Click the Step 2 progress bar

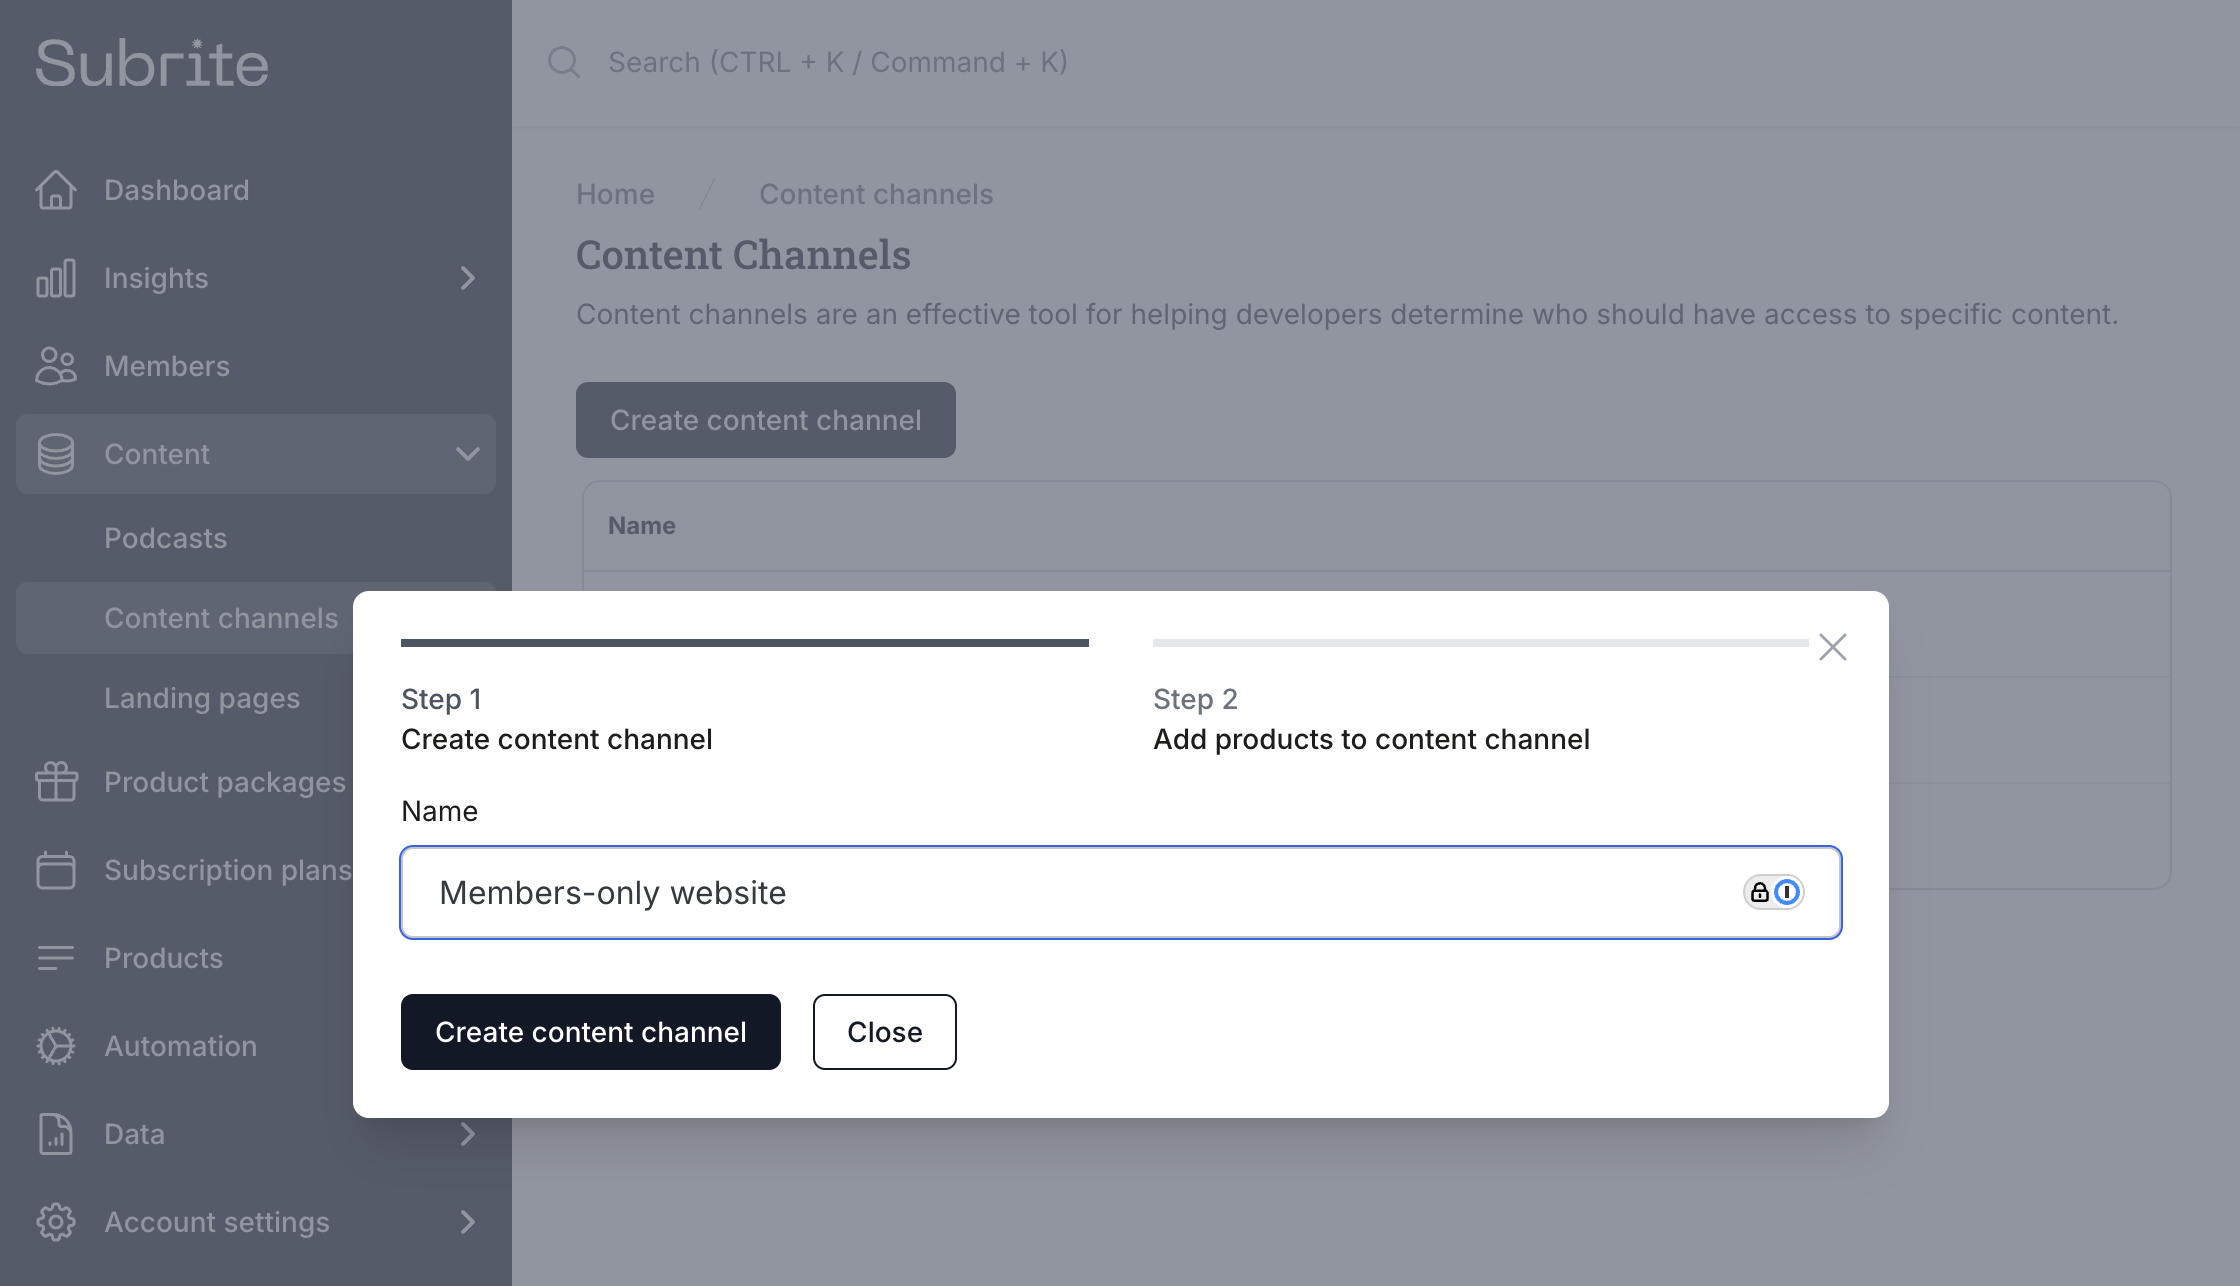[1478, 643]
